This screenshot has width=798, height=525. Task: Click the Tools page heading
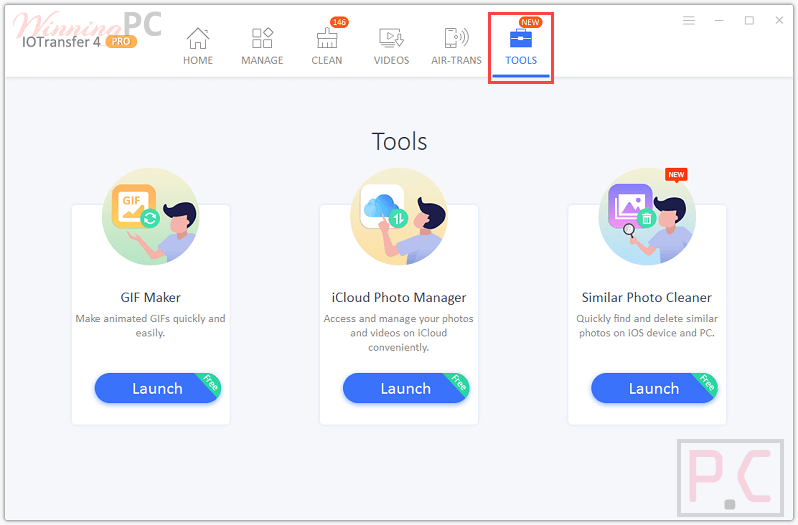pyautogui.click(x=399, y=141)
